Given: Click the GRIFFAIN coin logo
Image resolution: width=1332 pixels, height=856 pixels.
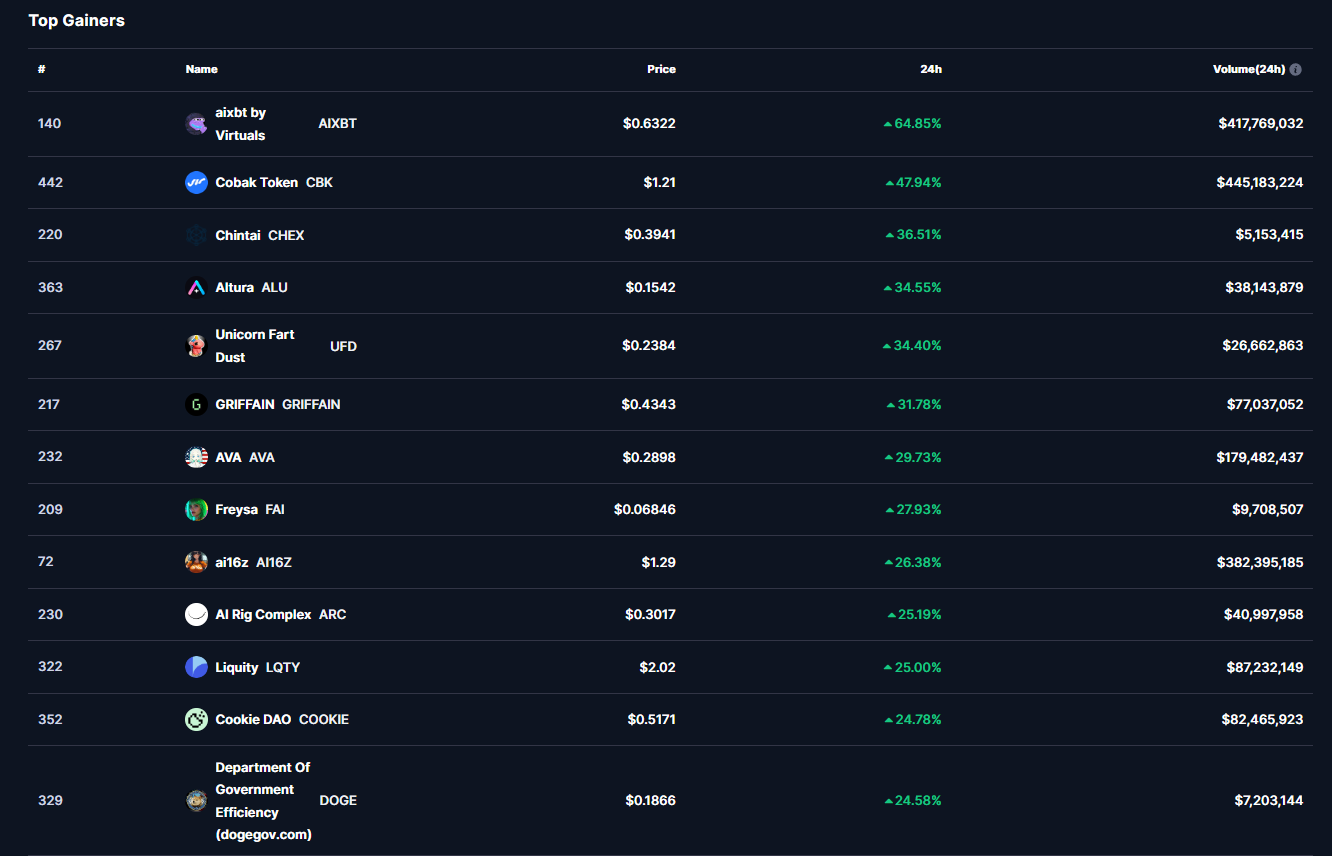Looking at the screenshot, I should pos(196,405).
